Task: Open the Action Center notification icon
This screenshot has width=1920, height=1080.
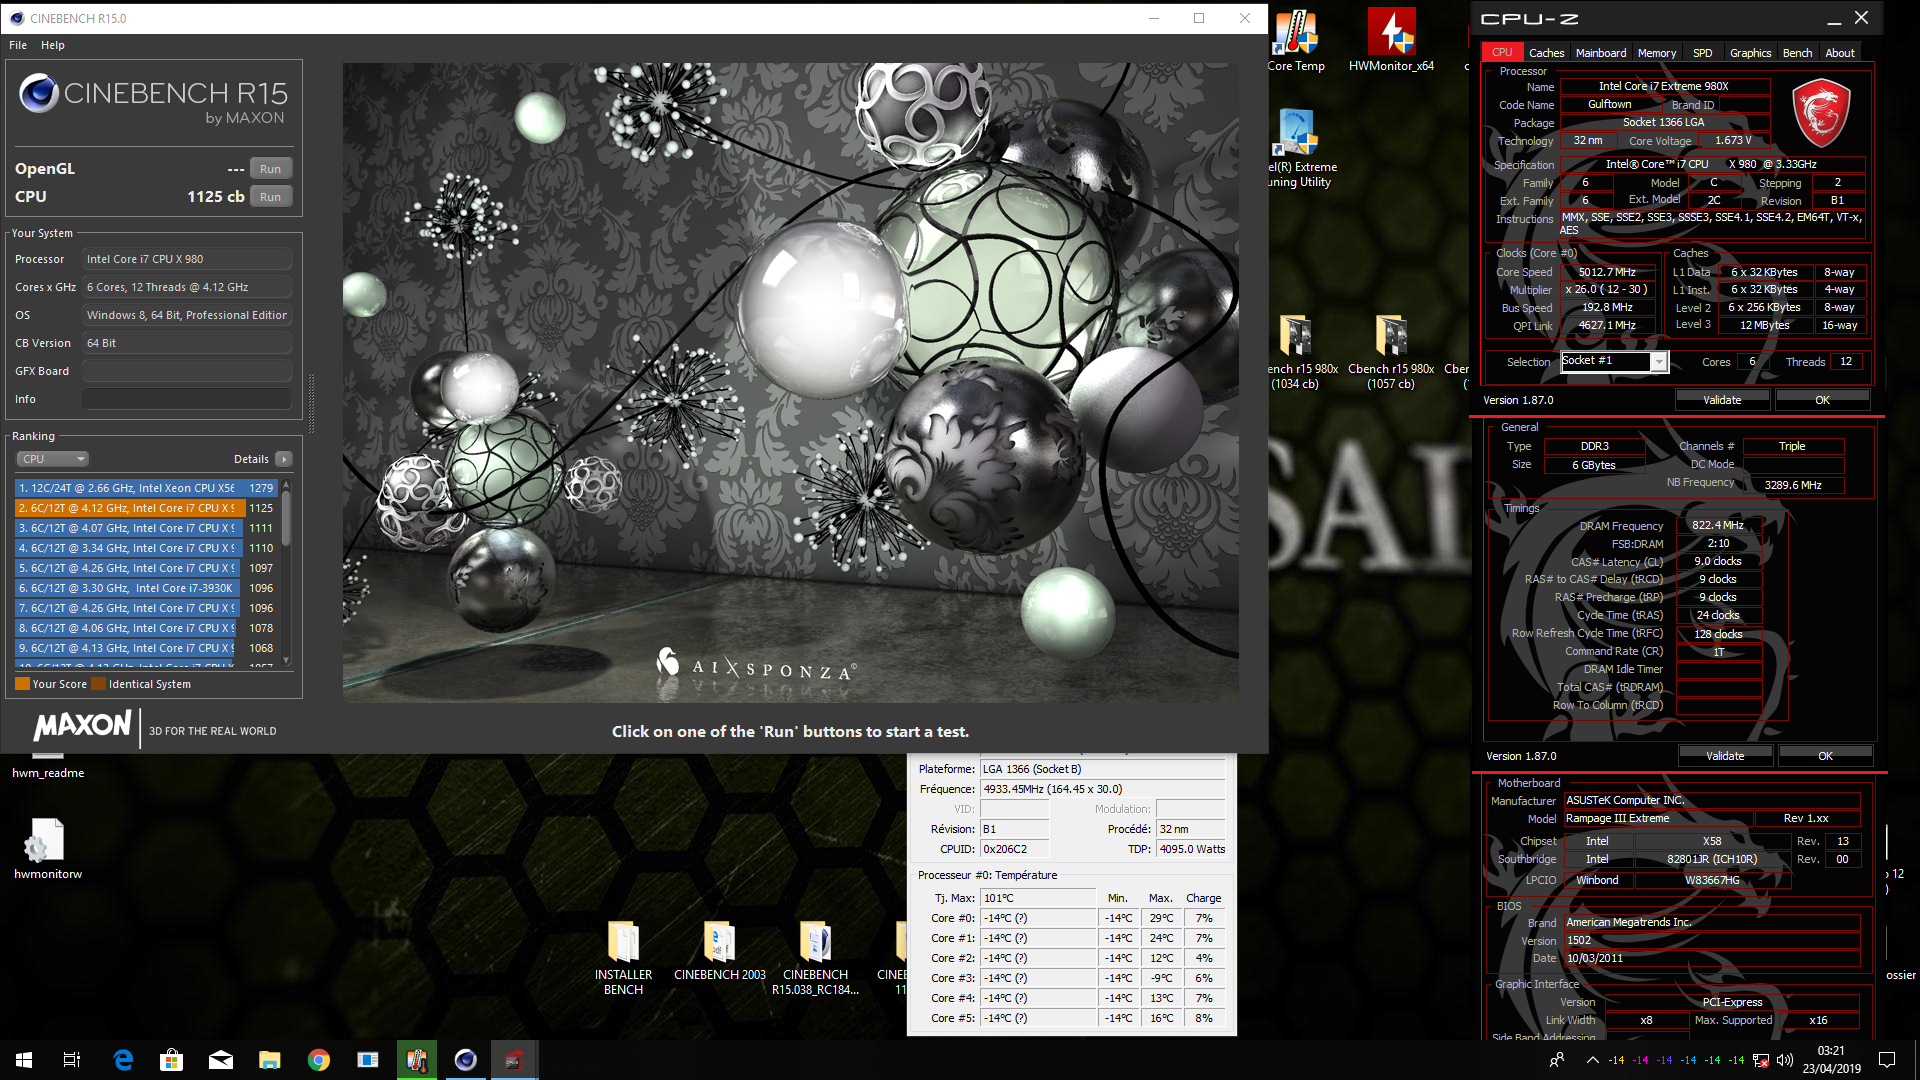Action: (x=1887, y=1060)
